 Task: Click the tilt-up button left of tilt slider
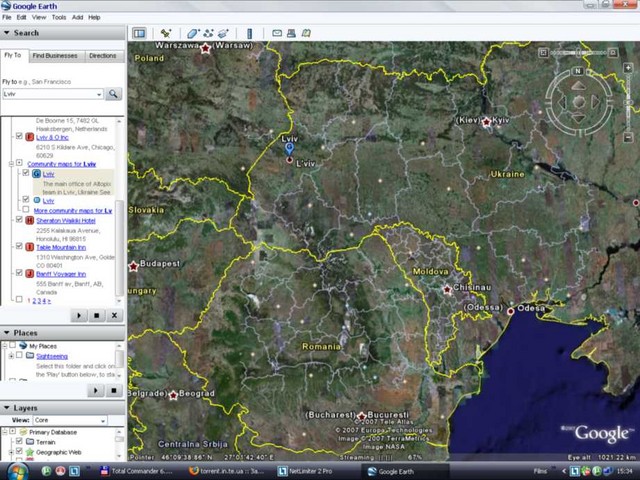click(543, 53)
